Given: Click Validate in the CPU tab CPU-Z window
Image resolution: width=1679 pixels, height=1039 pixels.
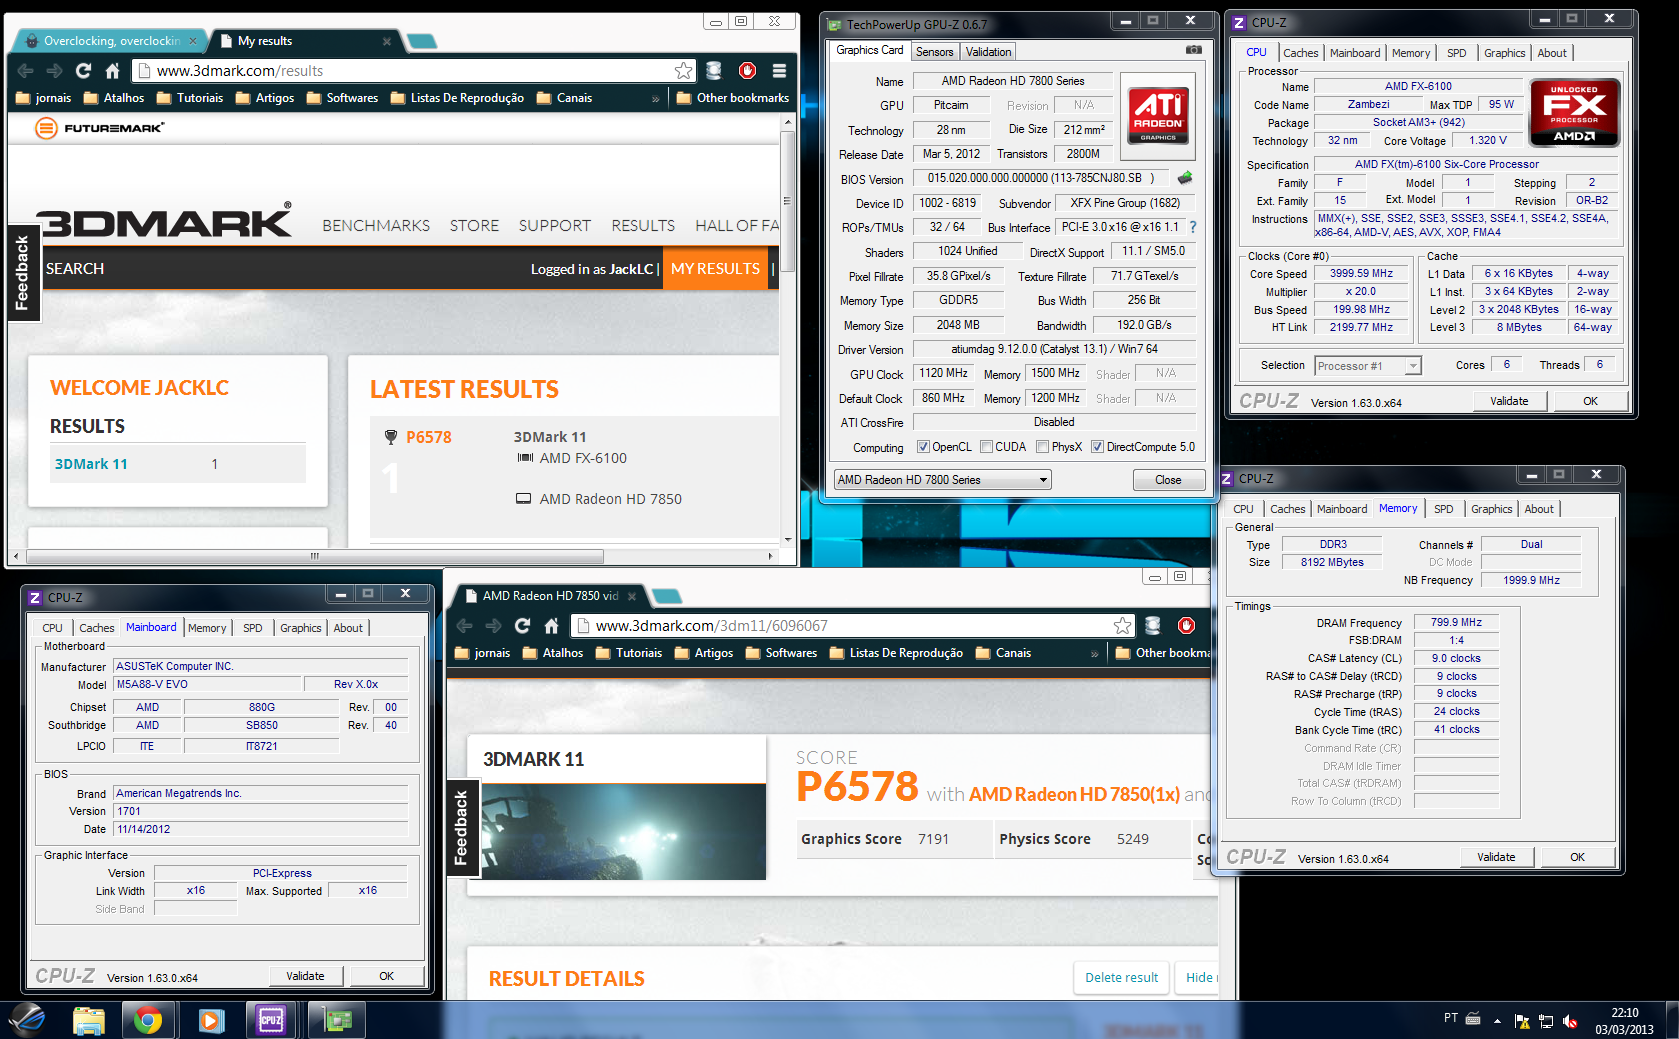Looking at the screenshot, I should click(1509, 401).
